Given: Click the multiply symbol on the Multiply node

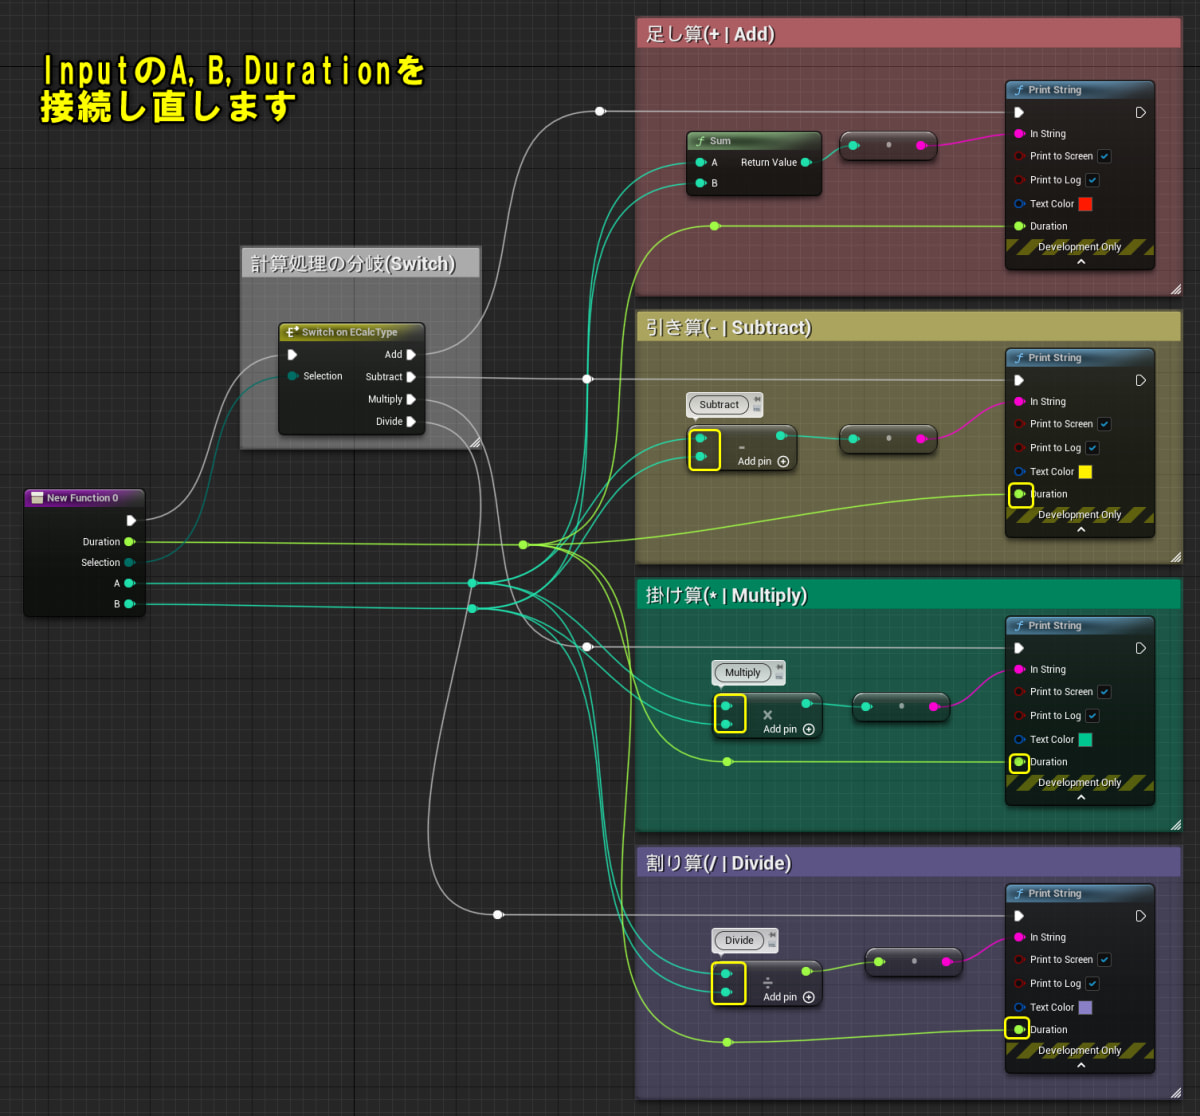Looking at the screenshot, I should [767, 715].
